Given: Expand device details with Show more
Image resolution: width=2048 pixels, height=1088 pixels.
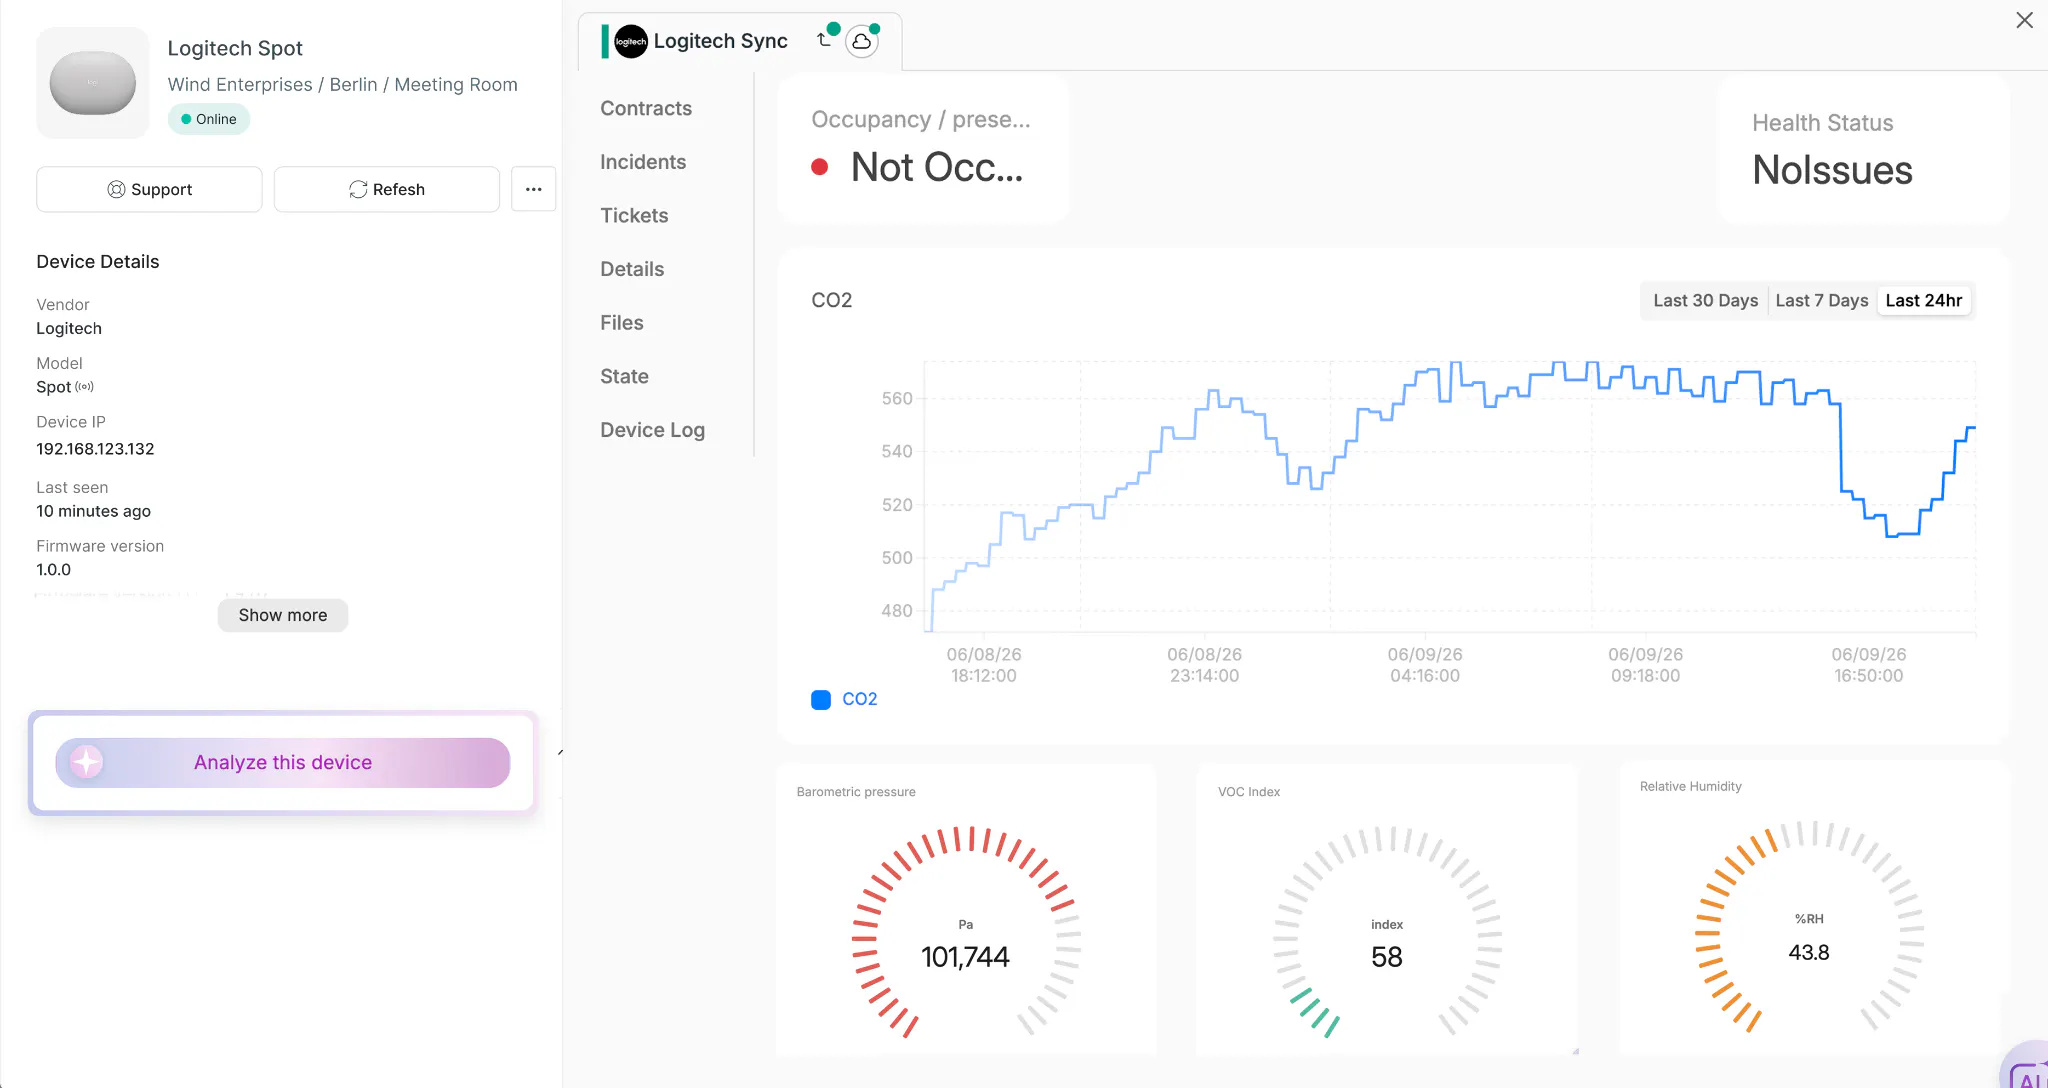Looking at the screenshot, I should pos(283,615).
